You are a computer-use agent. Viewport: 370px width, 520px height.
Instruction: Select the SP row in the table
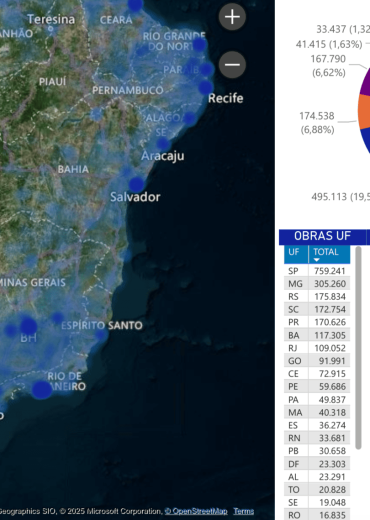pyautogui.click(x=317, y=271)
